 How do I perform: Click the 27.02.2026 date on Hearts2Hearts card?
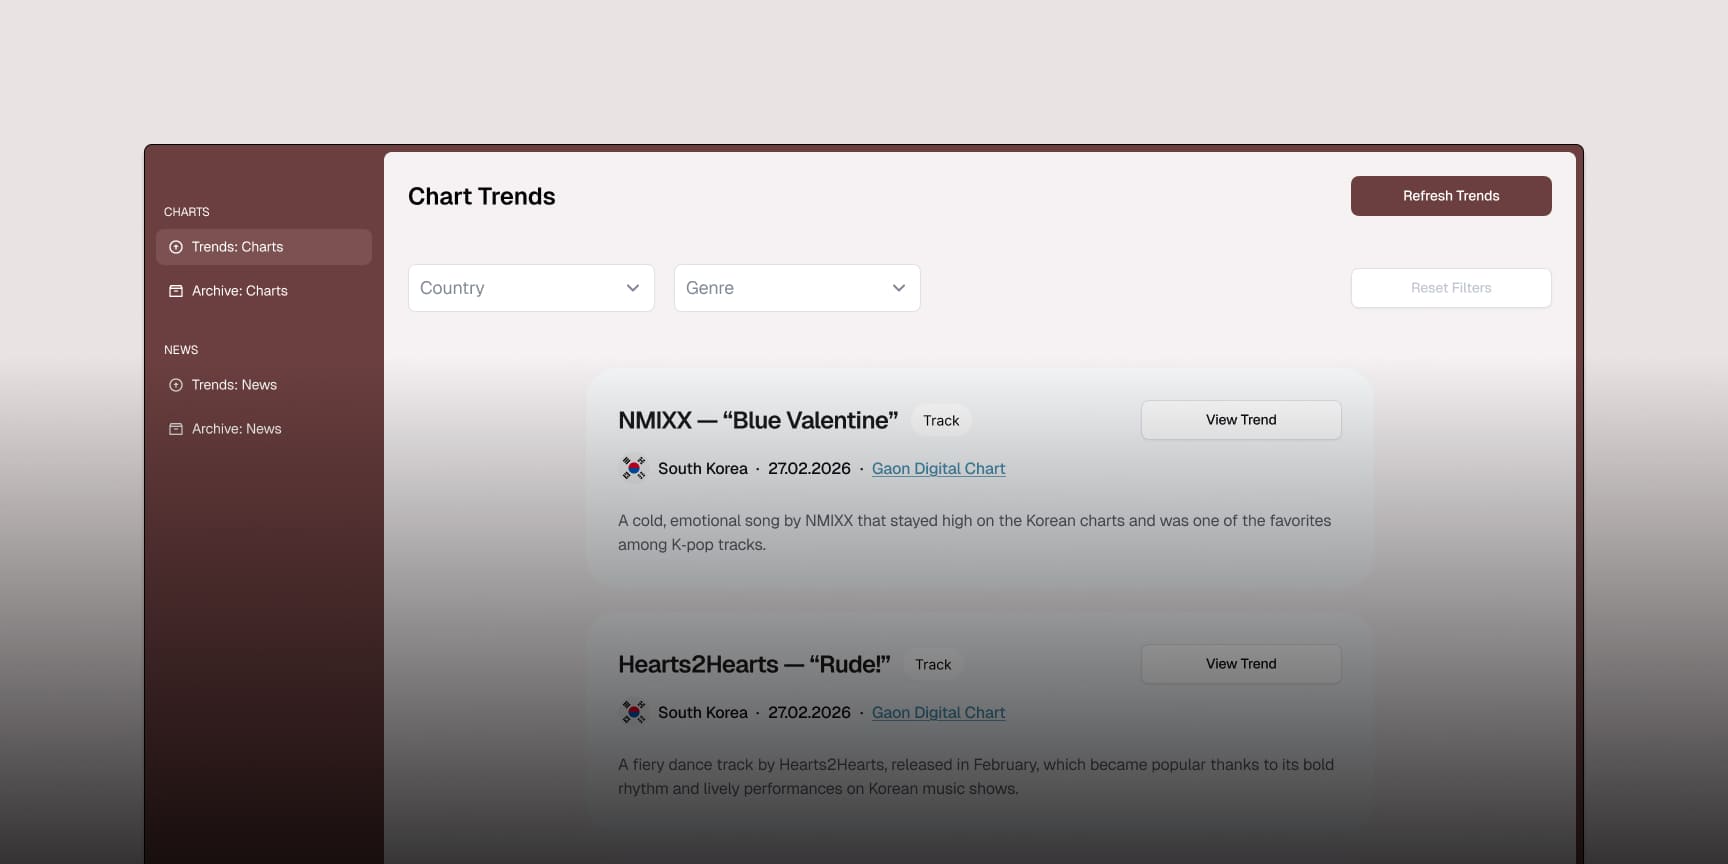pyautogui.click(x=809, y=712)
